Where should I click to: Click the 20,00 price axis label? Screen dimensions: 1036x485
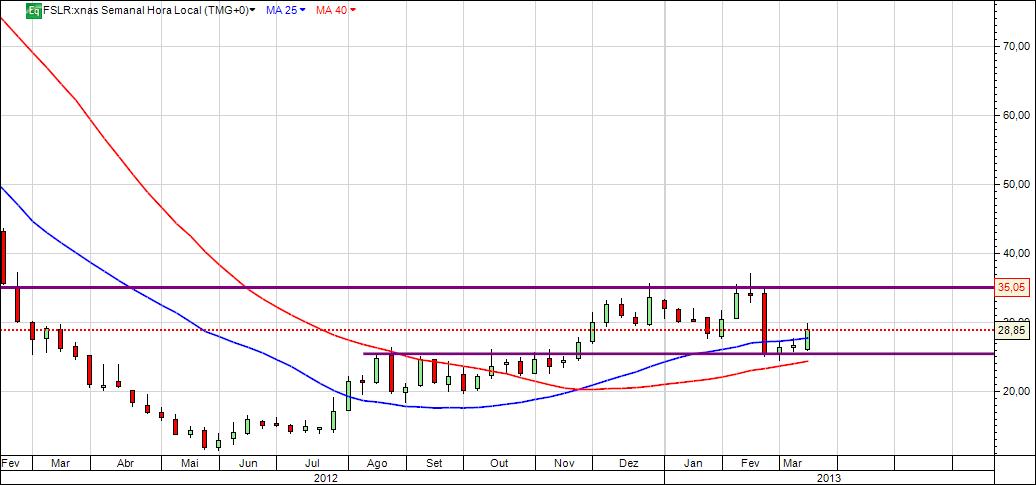point(1014,391)
